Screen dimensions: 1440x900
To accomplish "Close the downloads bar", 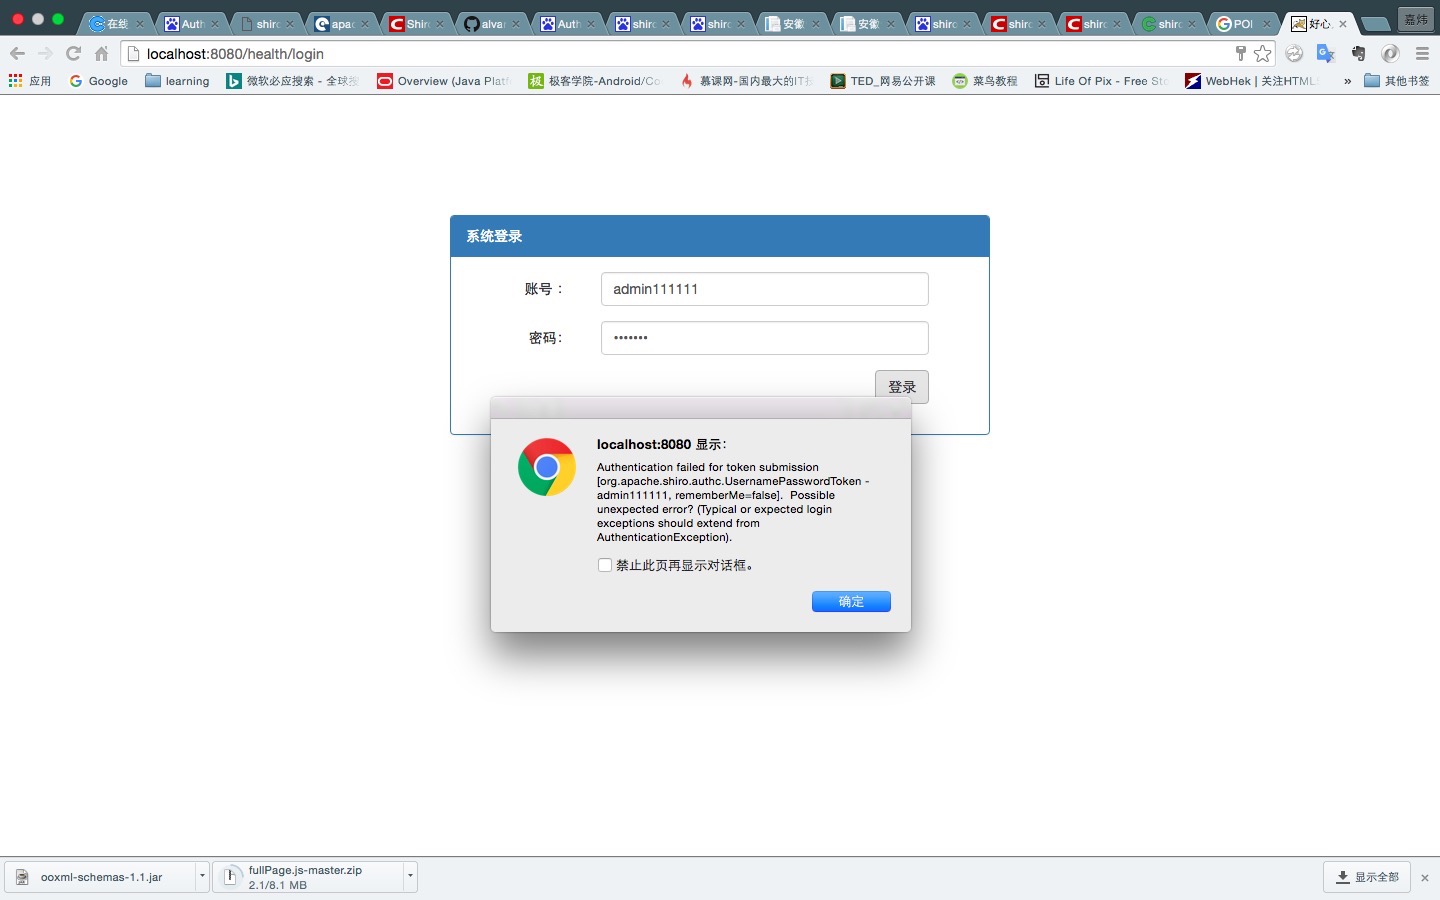I will [x=1425, y=878].
